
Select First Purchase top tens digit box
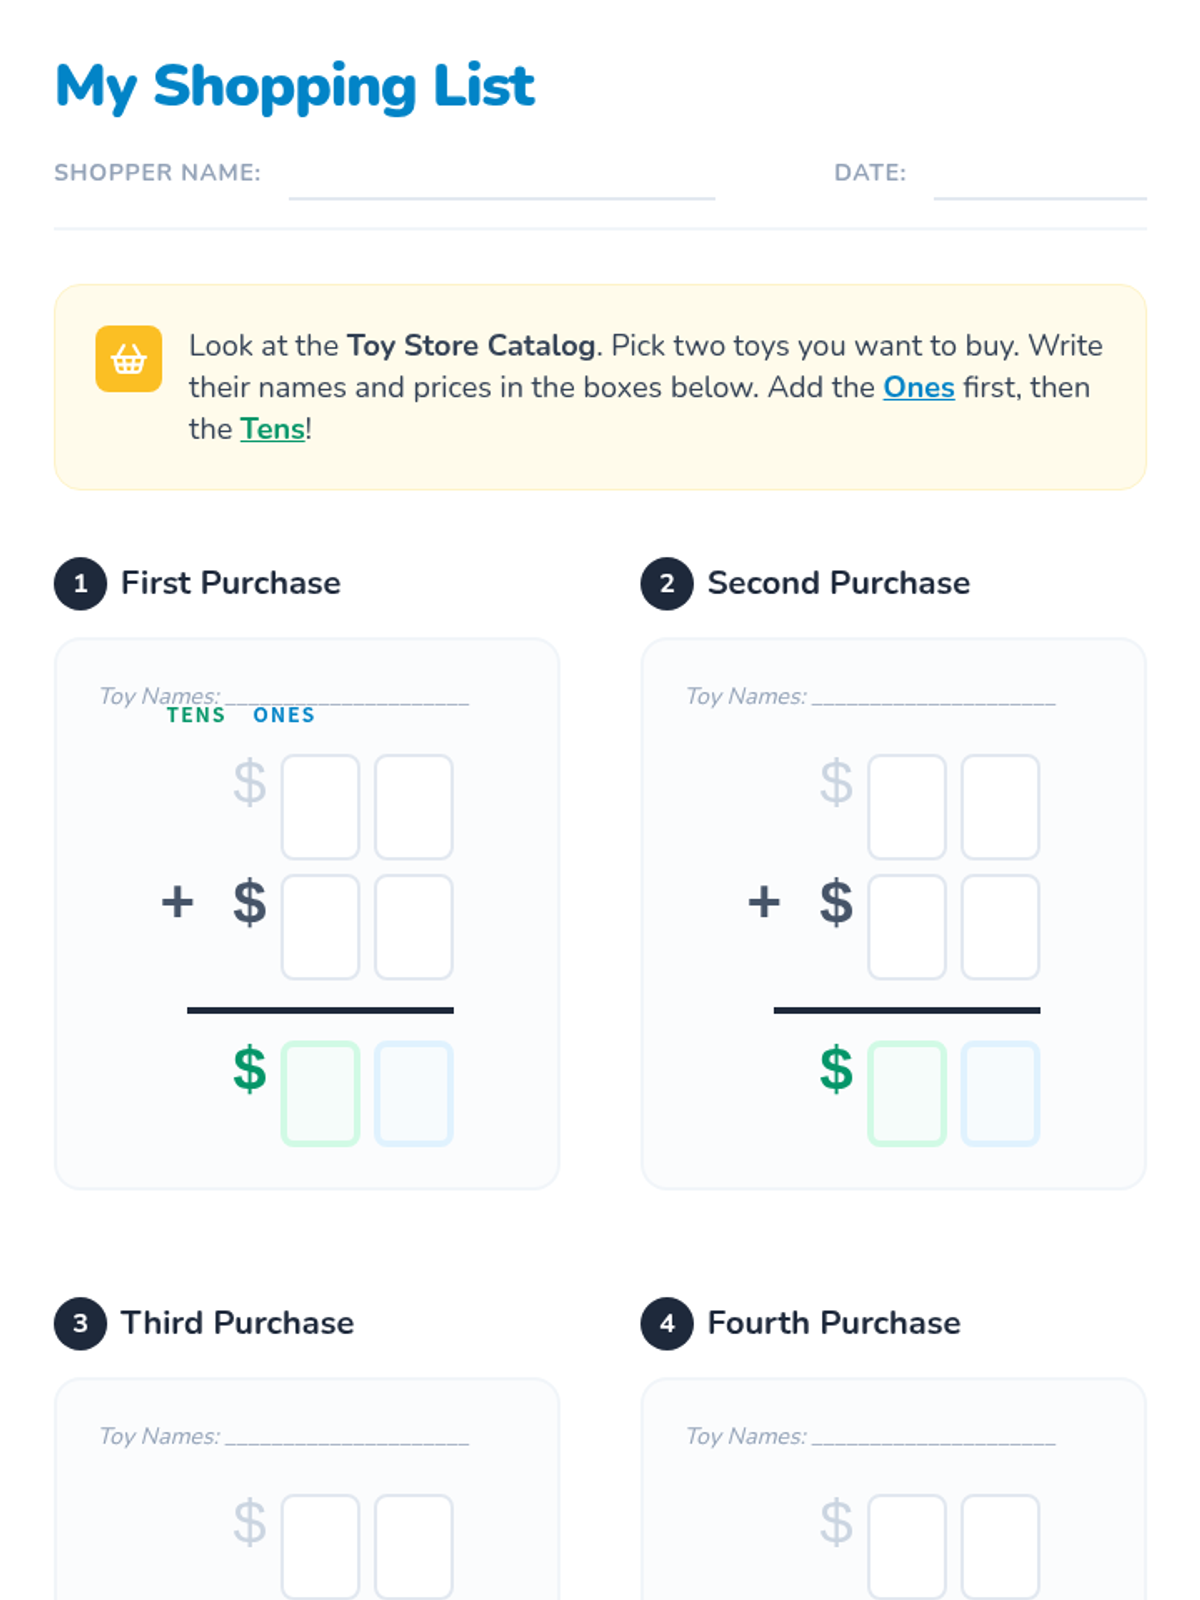point(320,807)
